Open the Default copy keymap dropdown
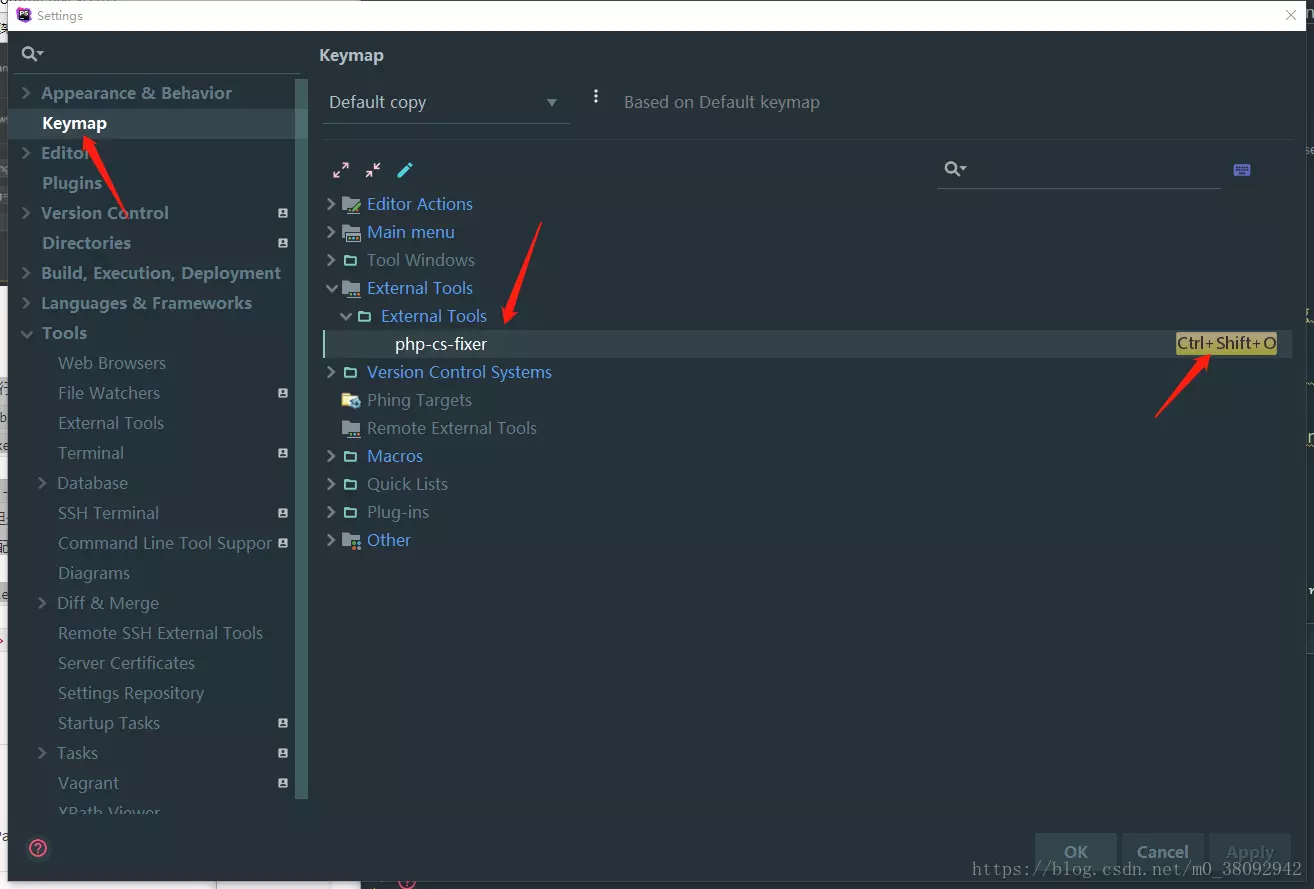1314x889 pixels. 446,103
